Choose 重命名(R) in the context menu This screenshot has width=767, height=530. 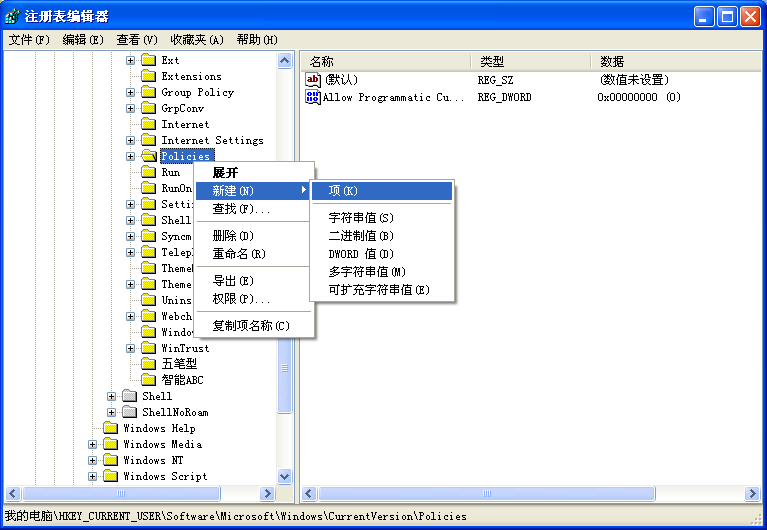pyautogui.click(x=253, y=254)
